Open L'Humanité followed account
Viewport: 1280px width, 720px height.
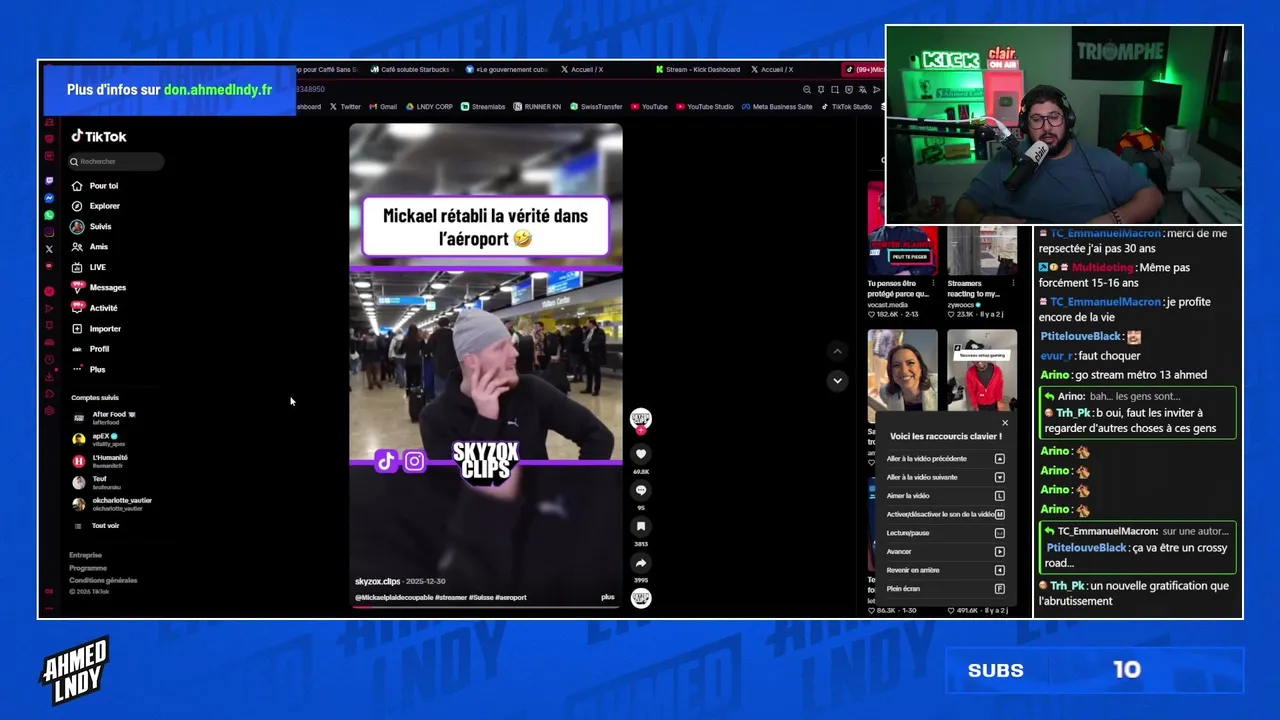pyautogui.click(x=101, y=460)
